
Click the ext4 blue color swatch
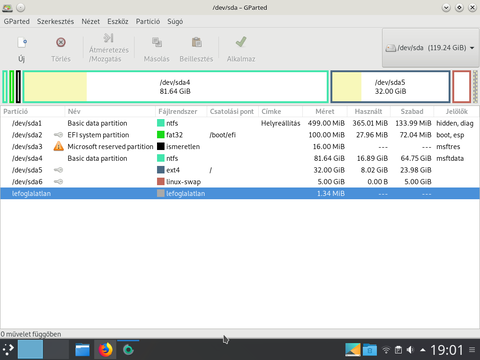[x=161, y=170]
